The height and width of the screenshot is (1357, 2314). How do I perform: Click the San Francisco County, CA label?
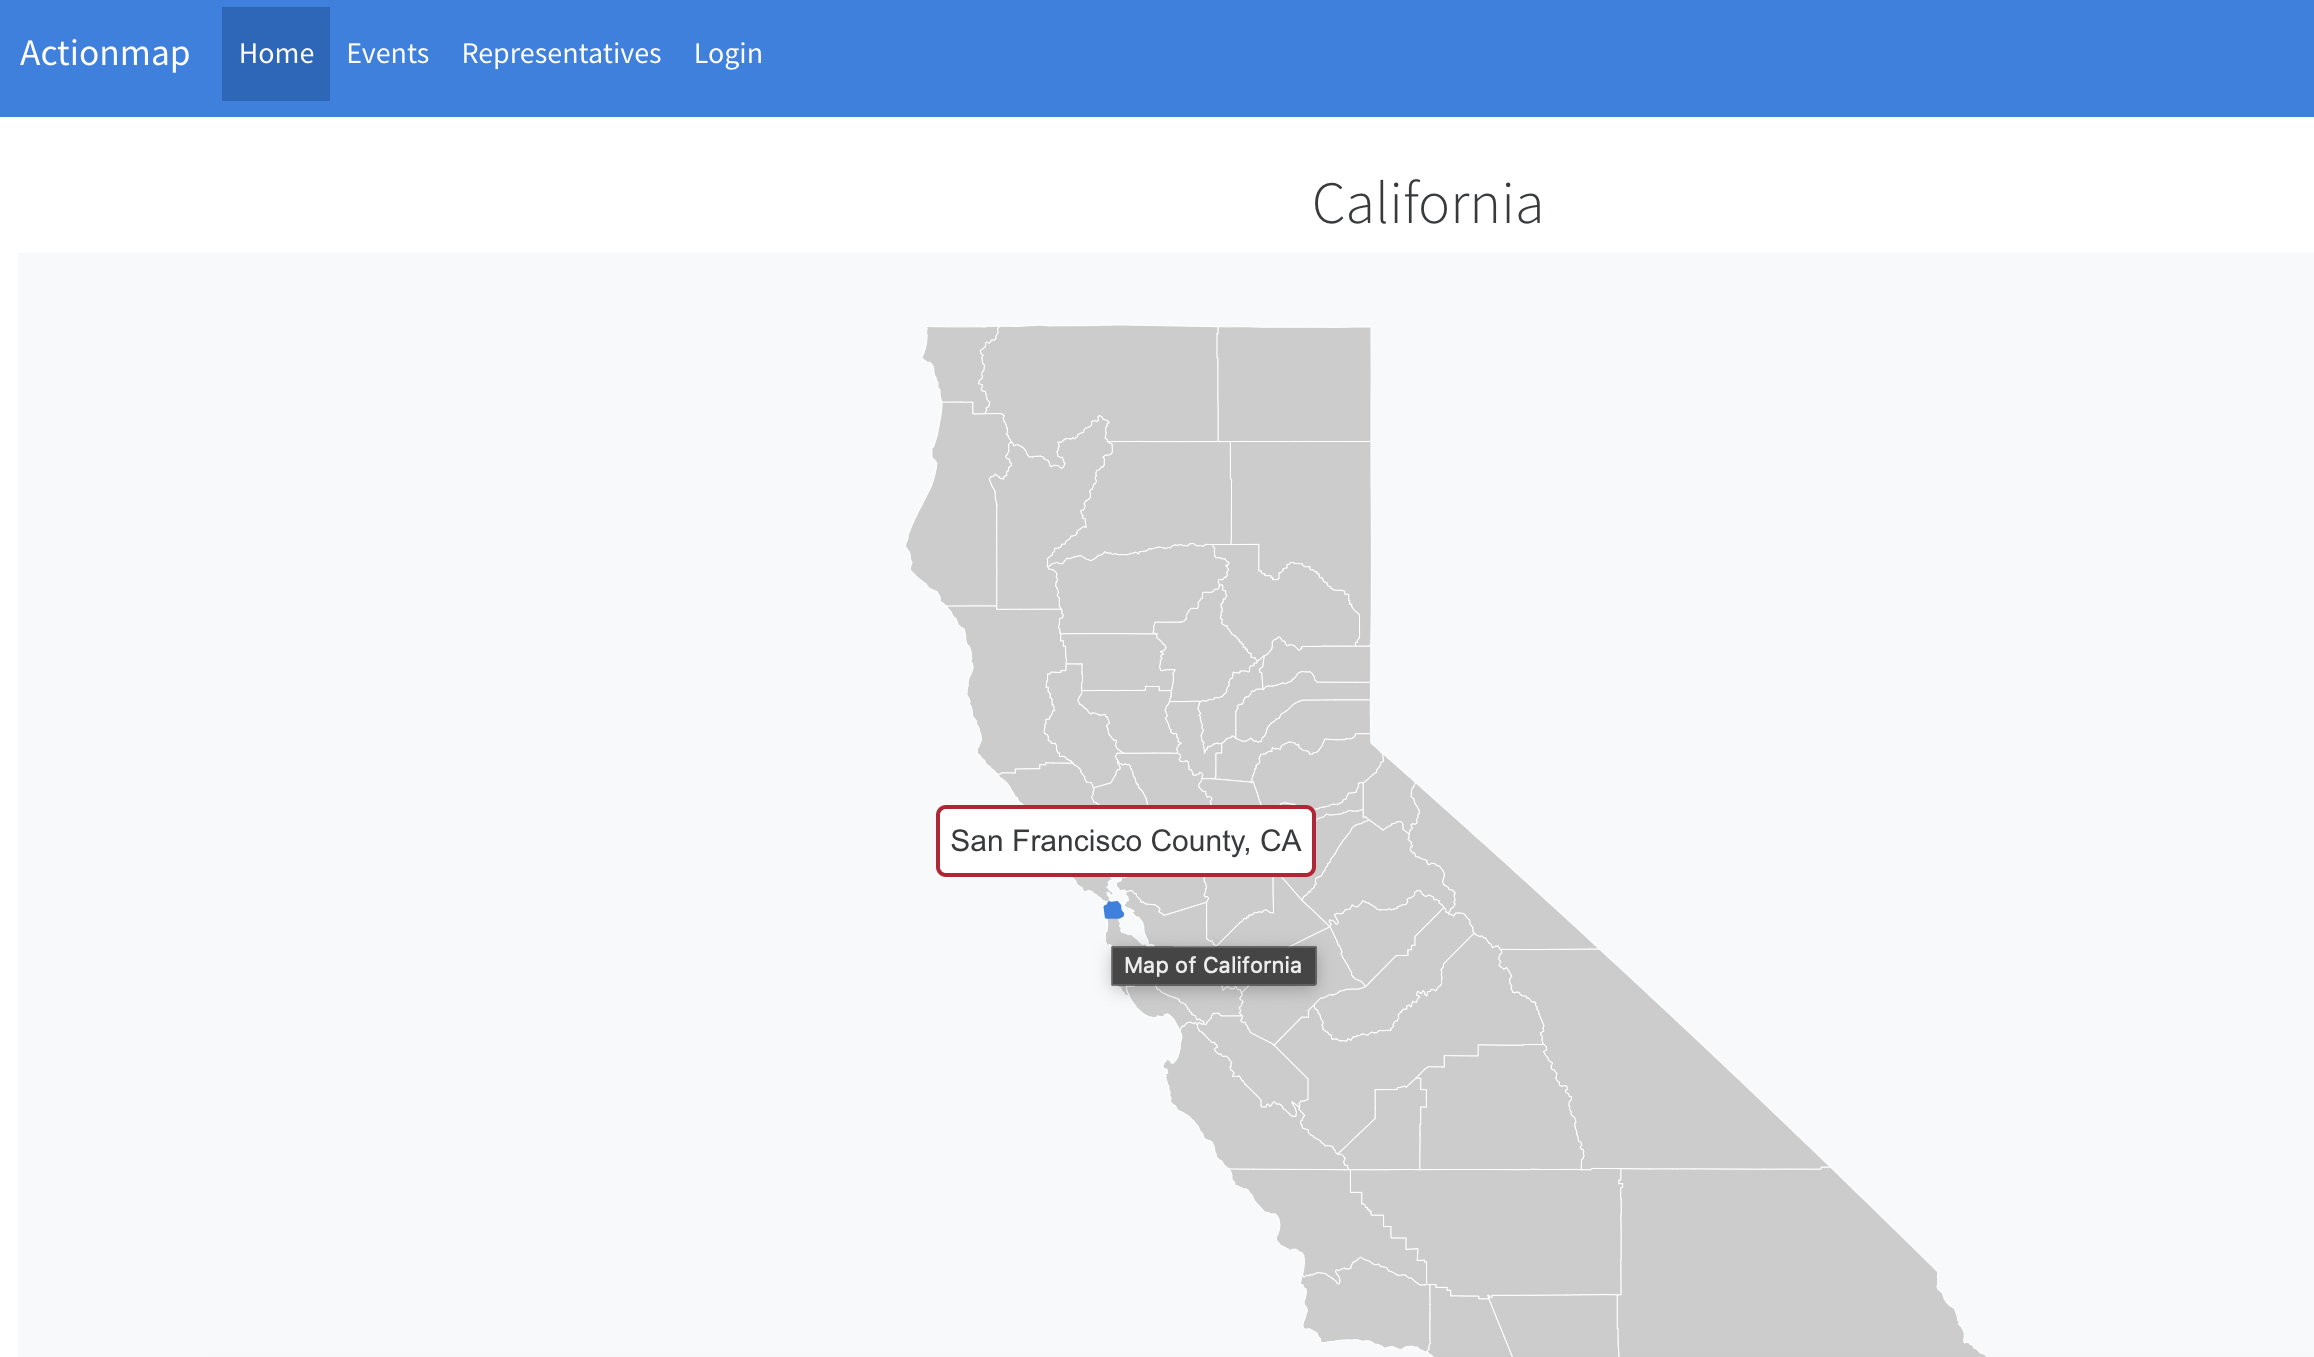pyautogui.click(x=1125, y=841)
